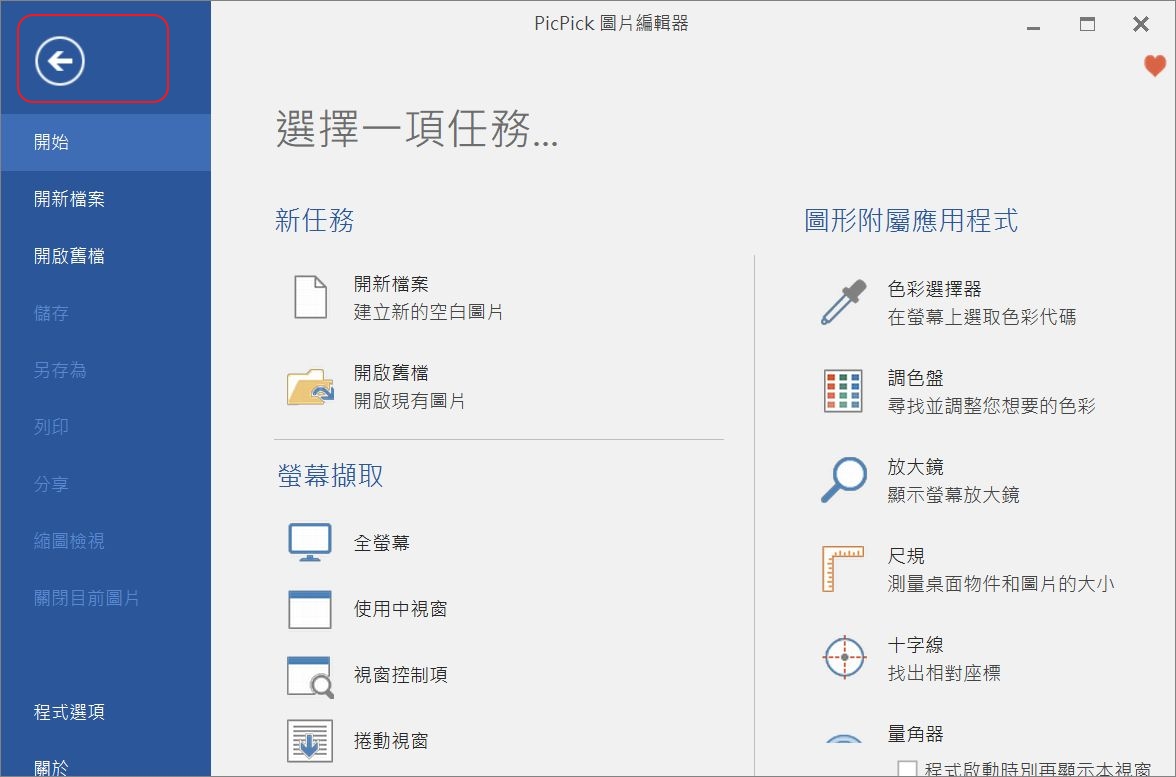Select 開新檔案 in the blue sidebar
This screenshot has height=777, width=1176.
pos(106,199)
